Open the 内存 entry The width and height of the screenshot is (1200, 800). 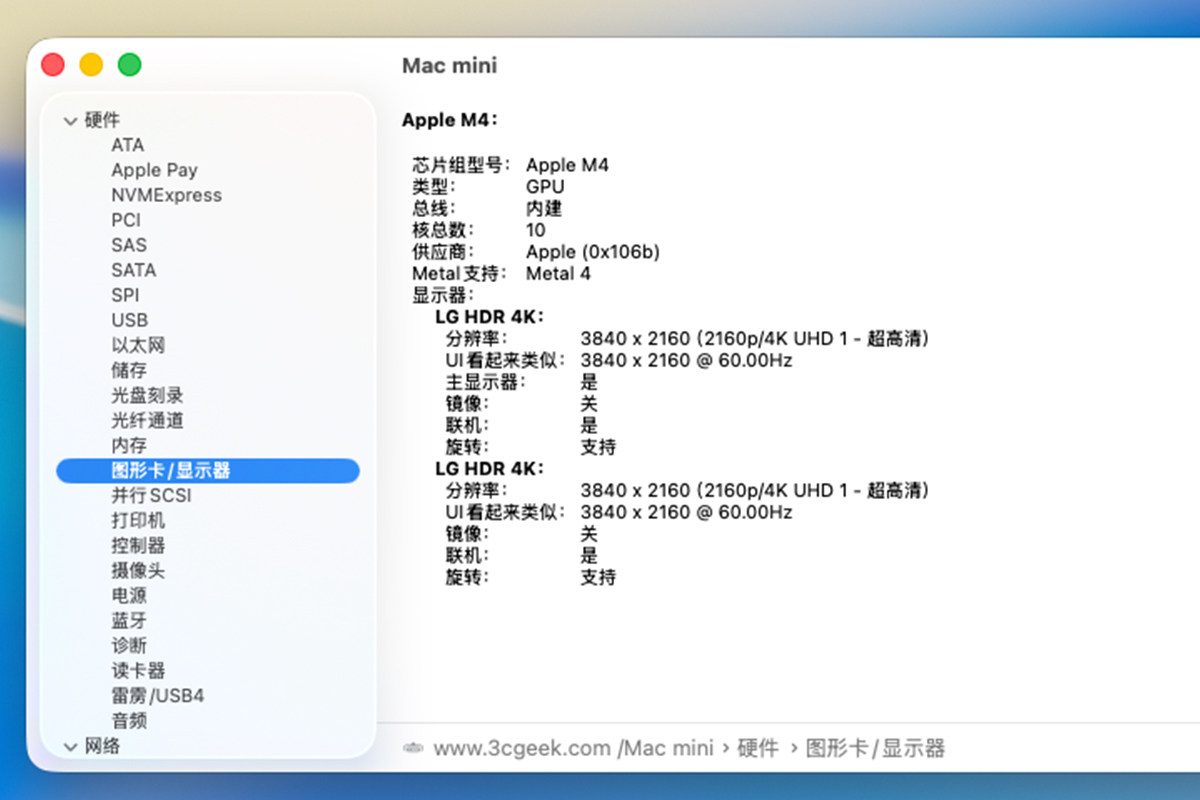tap(129, 445)
